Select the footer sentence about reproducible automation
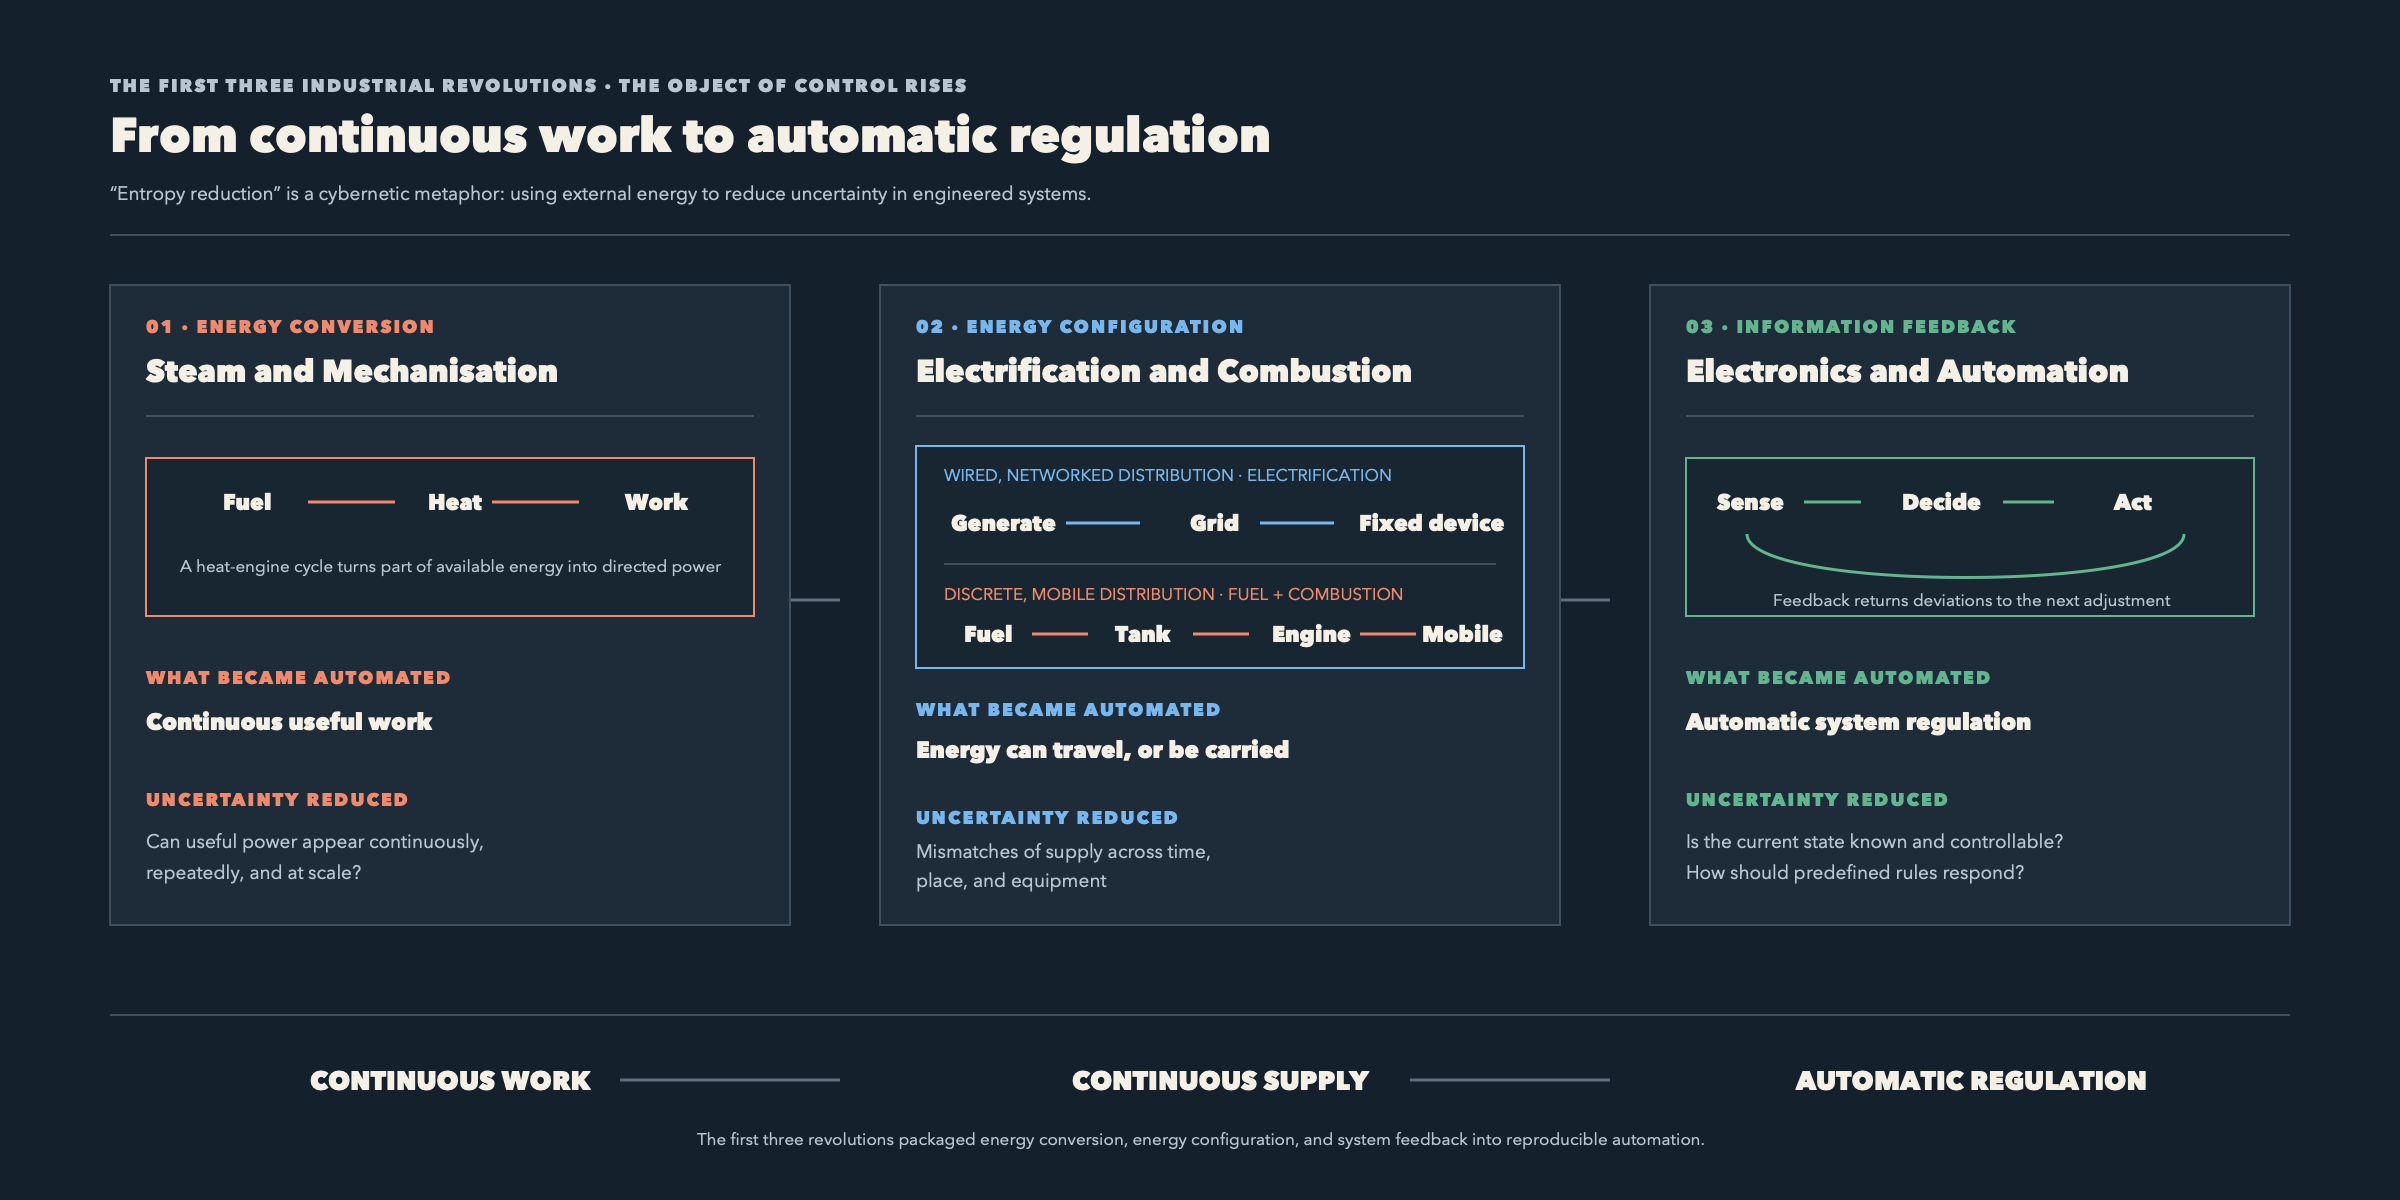 tap(1200, 1139)
